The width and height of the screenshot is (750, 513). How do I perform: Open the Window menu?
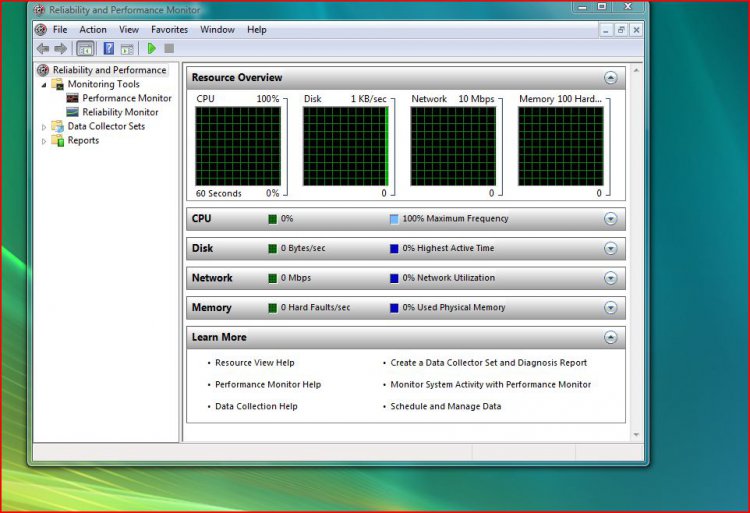click(x=217, y=30)
